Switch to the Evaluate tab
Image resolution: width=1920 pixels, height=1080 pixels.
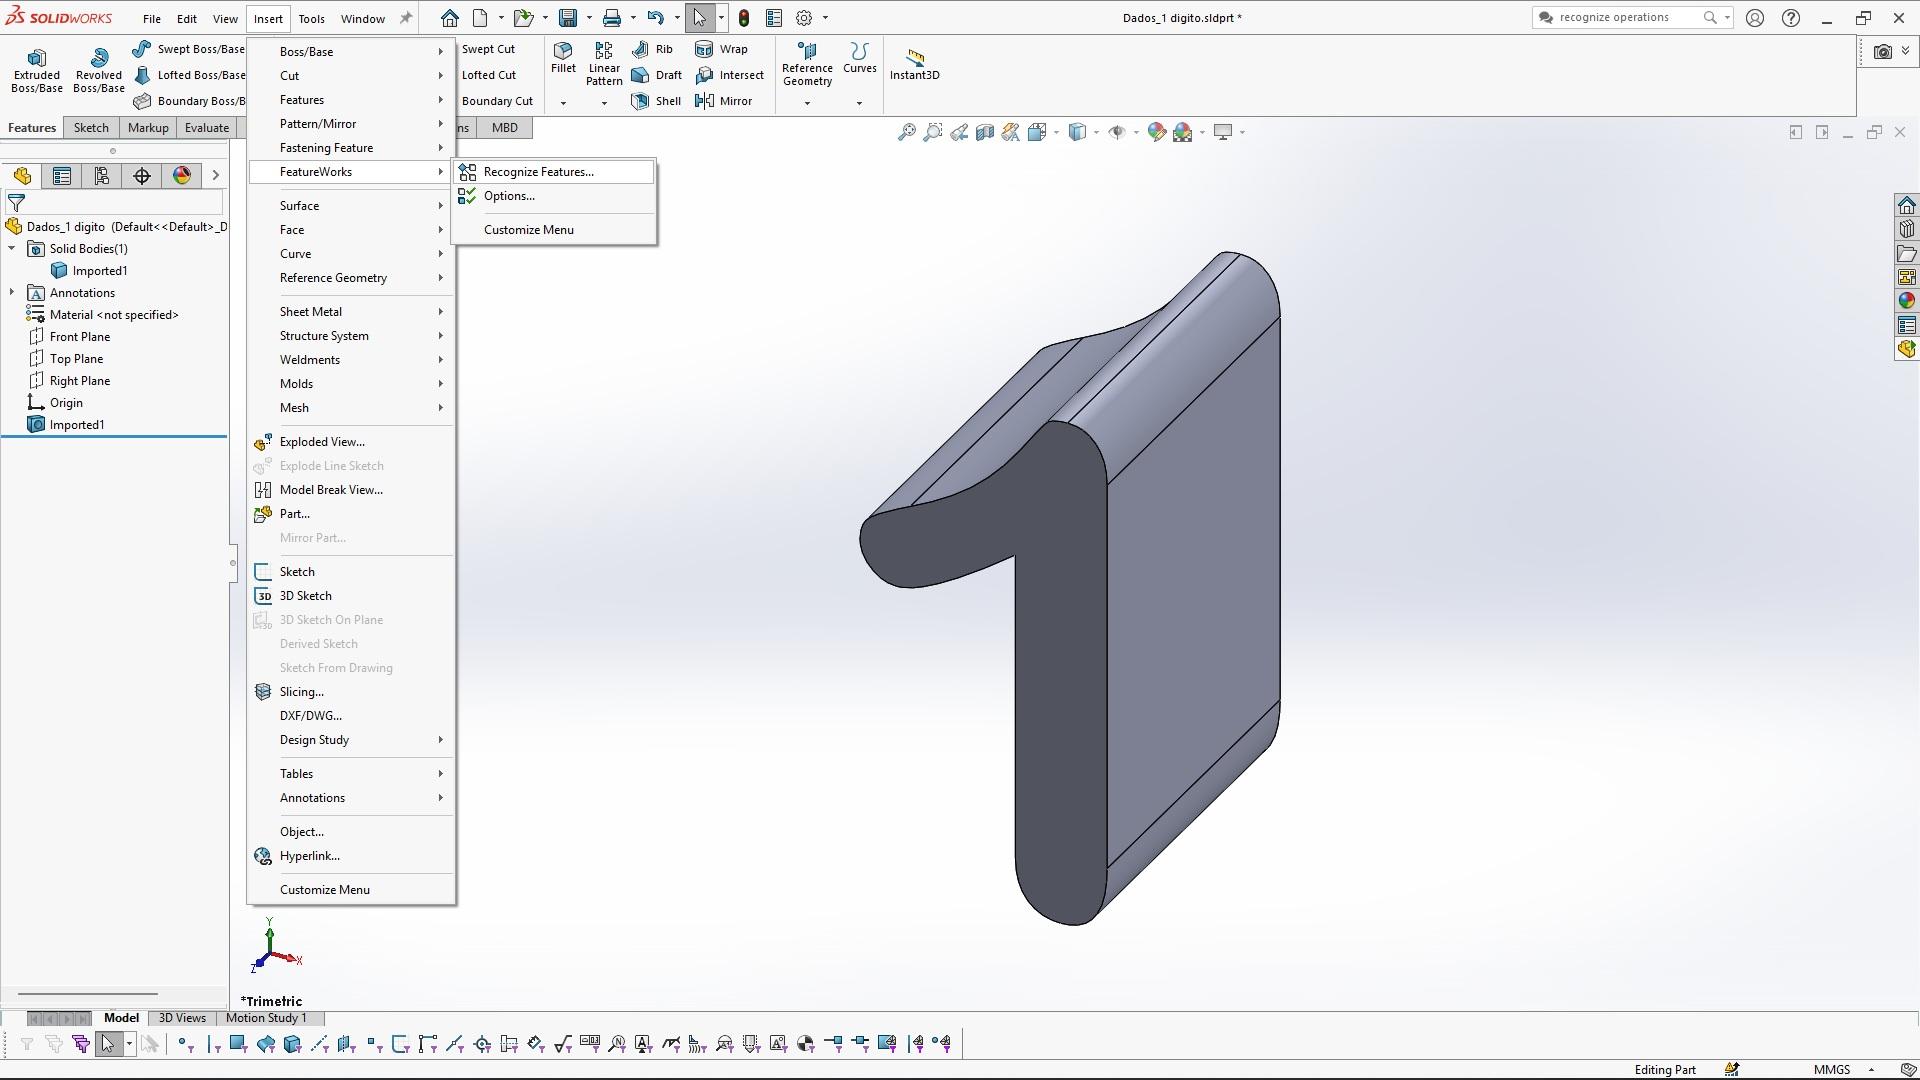[207, 128]
